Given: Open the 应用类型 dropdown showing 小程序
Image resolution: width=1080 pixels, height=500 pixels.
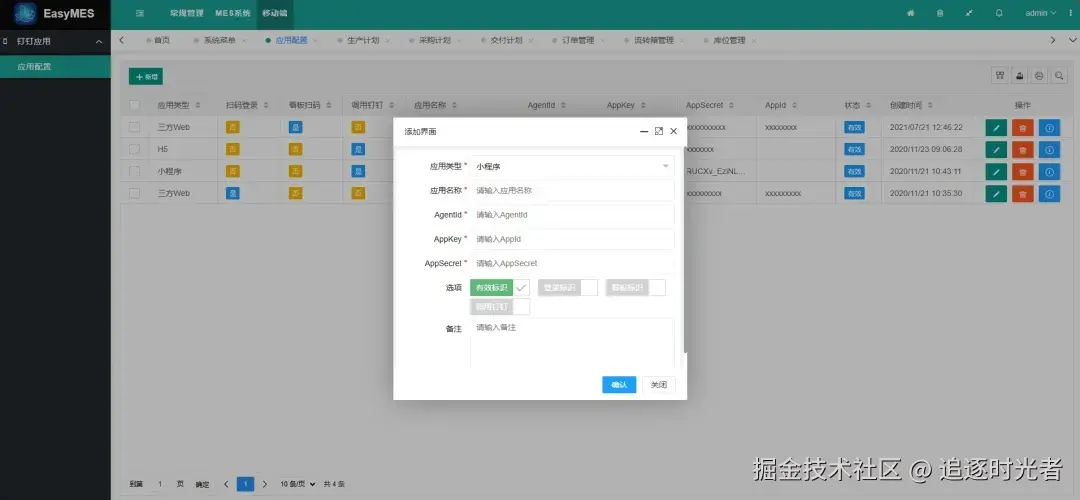Looking at the screenshot, I should (x=572, y=166).
